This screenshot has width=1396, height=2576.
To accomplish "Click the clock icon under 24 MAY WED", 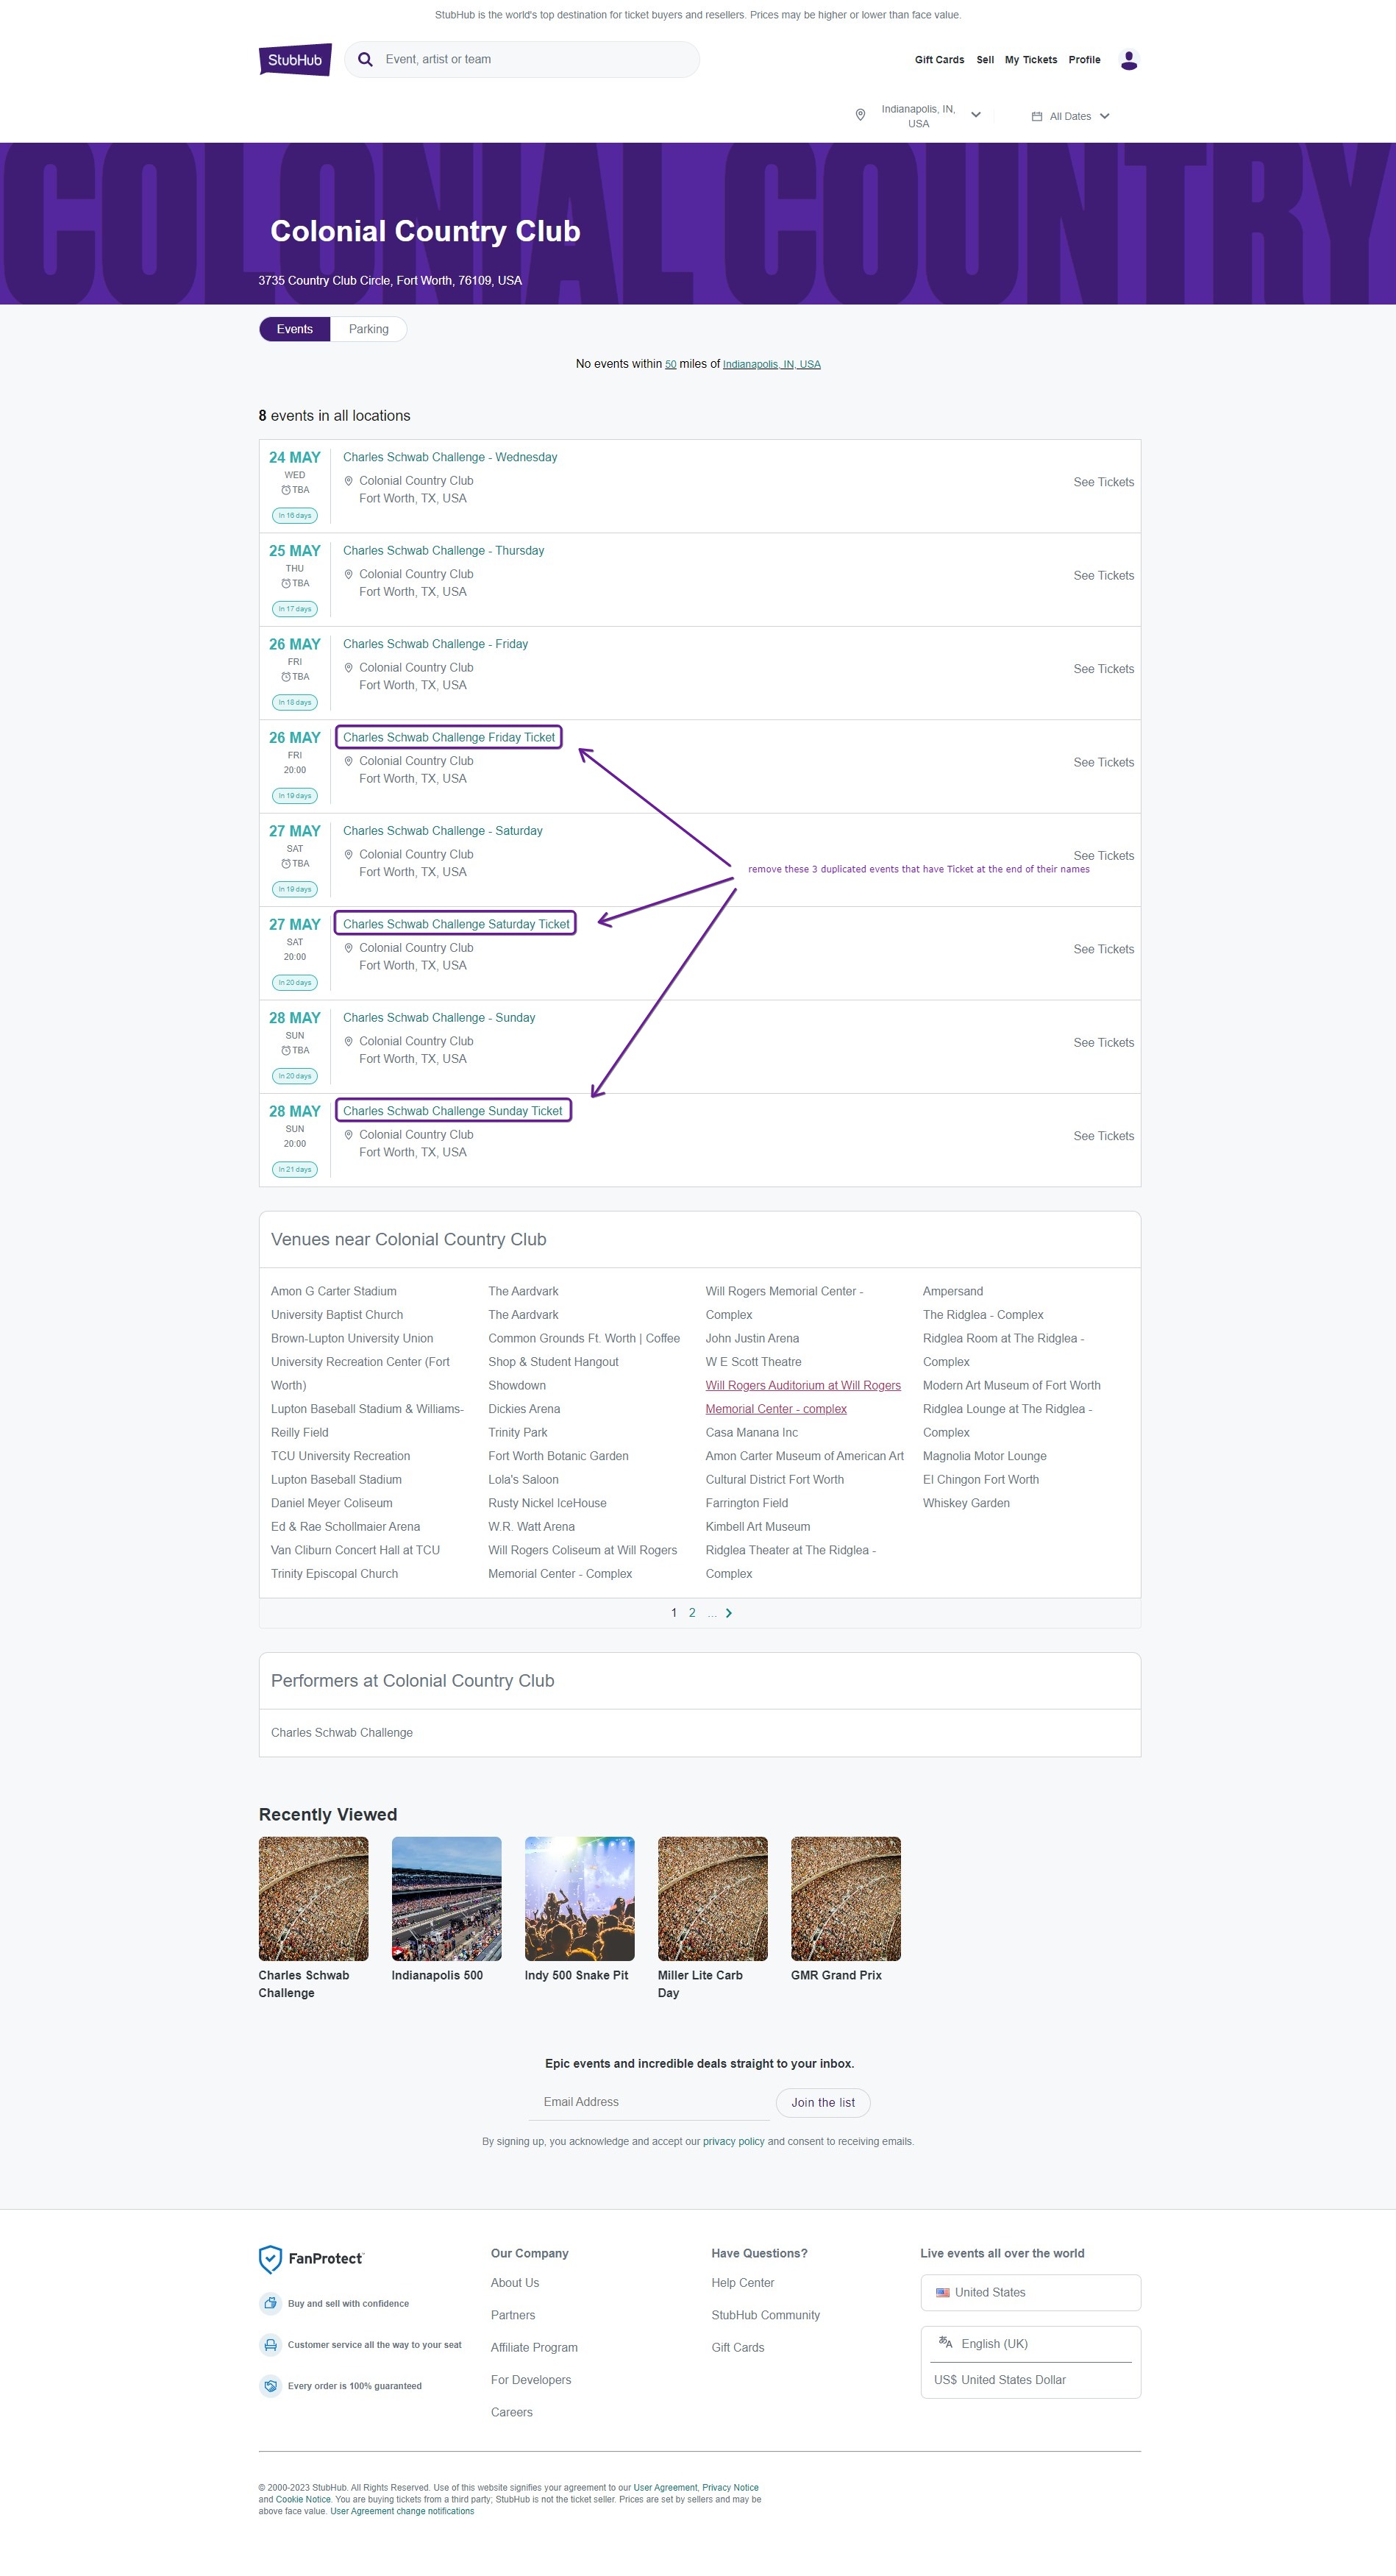I will click(x=286, y=490).
